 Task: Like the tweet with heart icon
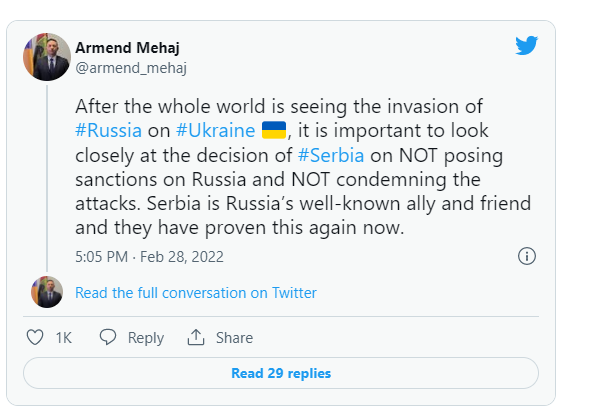[34, 338]
